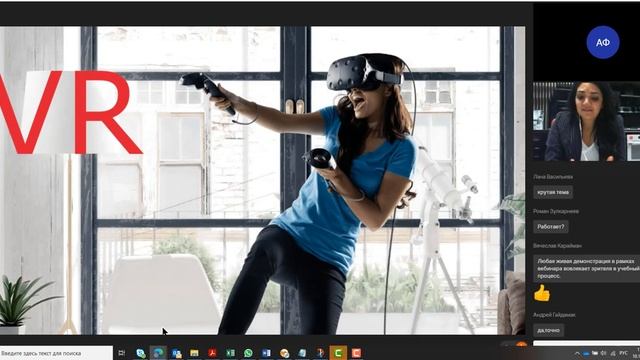Image resolution: width=640 pixels, height=360 pixels.
Task: Click the VR slide image
Action: 262,180
